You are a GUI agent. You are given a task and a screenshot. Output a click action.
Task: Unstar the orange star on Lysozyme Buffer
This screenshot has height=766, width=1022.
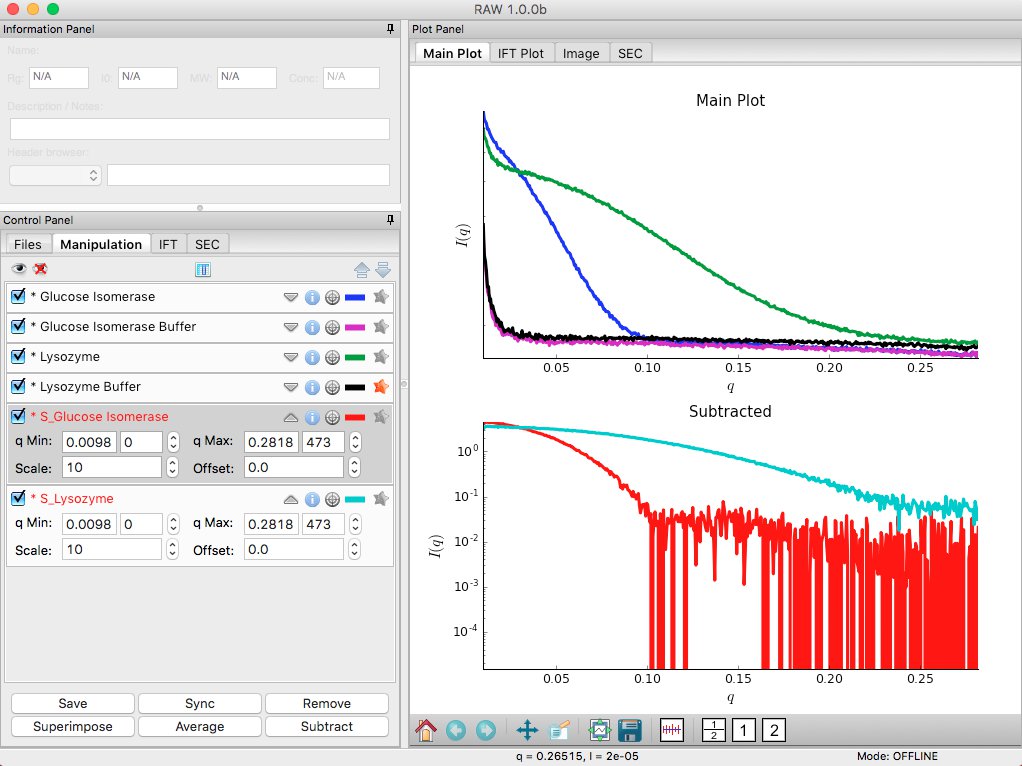pos(381,387)
